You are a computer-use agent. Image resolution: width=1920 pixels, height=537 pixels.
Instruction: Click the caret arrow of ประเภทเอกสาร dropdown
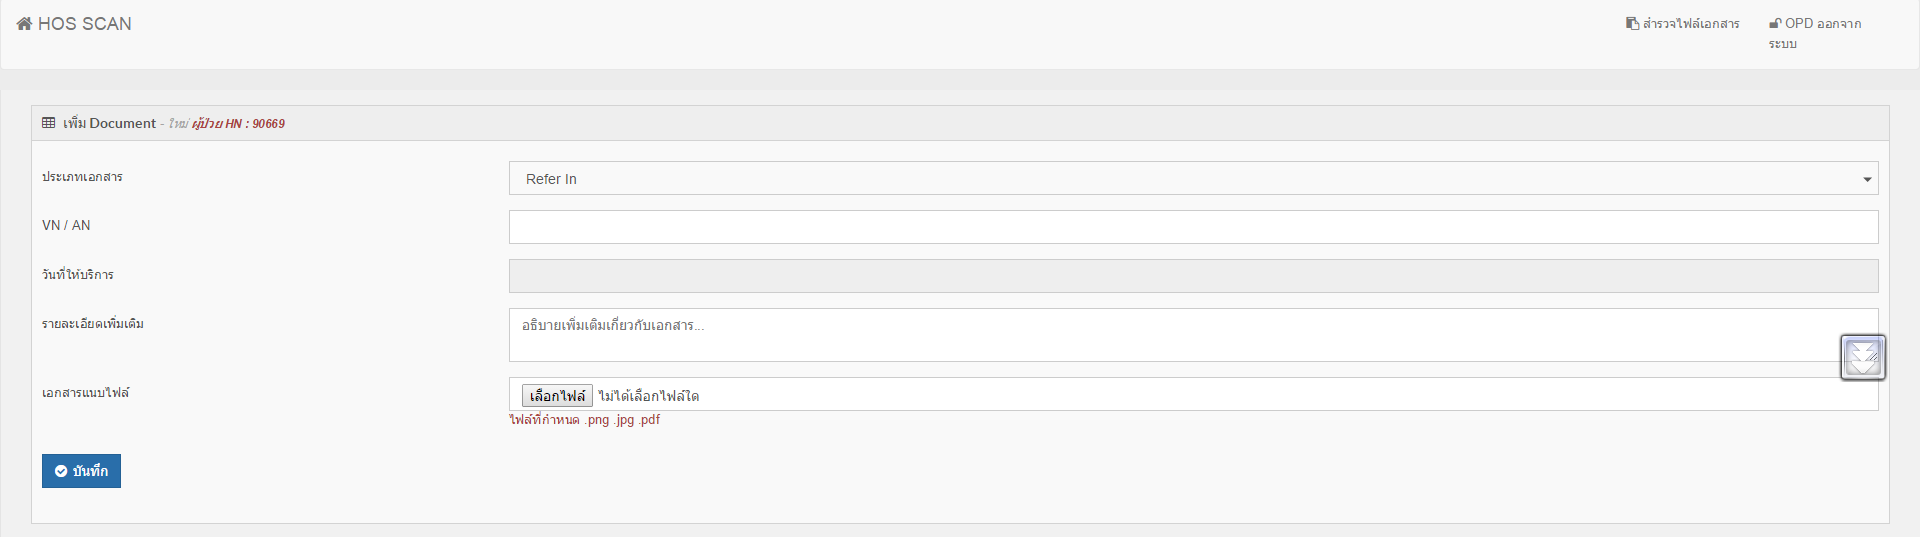click(1866, 180)
